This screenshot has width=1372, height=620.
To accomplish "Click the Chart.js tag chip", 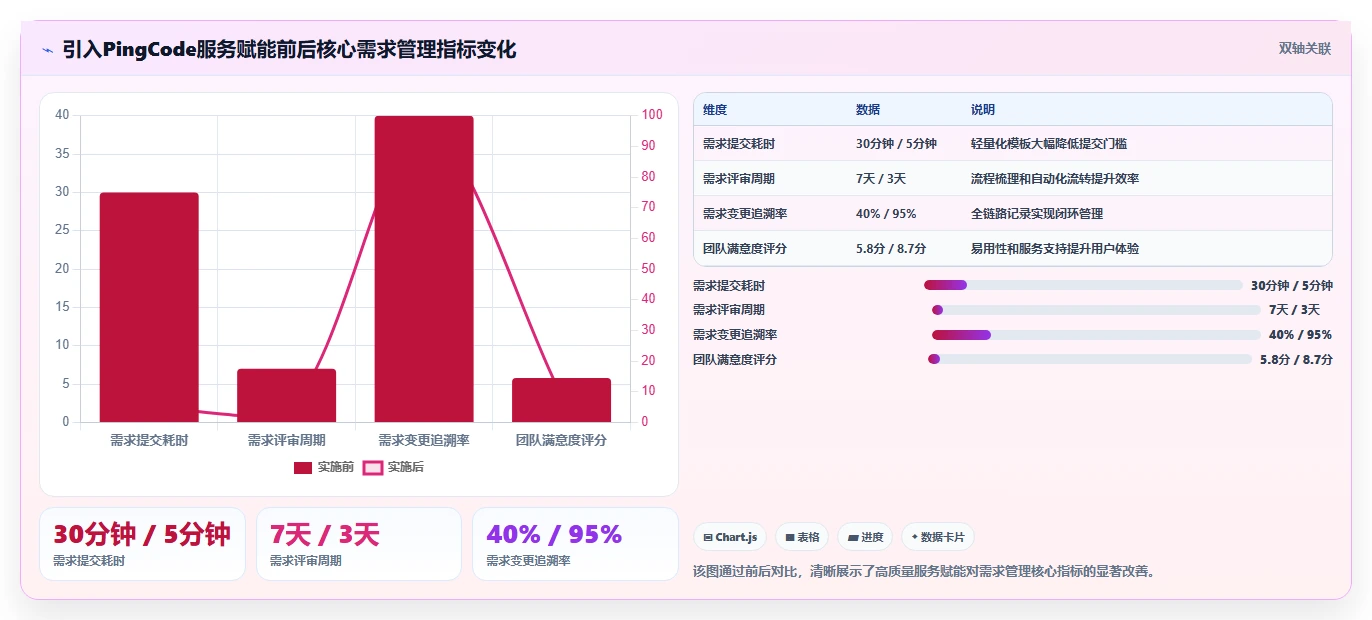I will click(x=730, y=537).
